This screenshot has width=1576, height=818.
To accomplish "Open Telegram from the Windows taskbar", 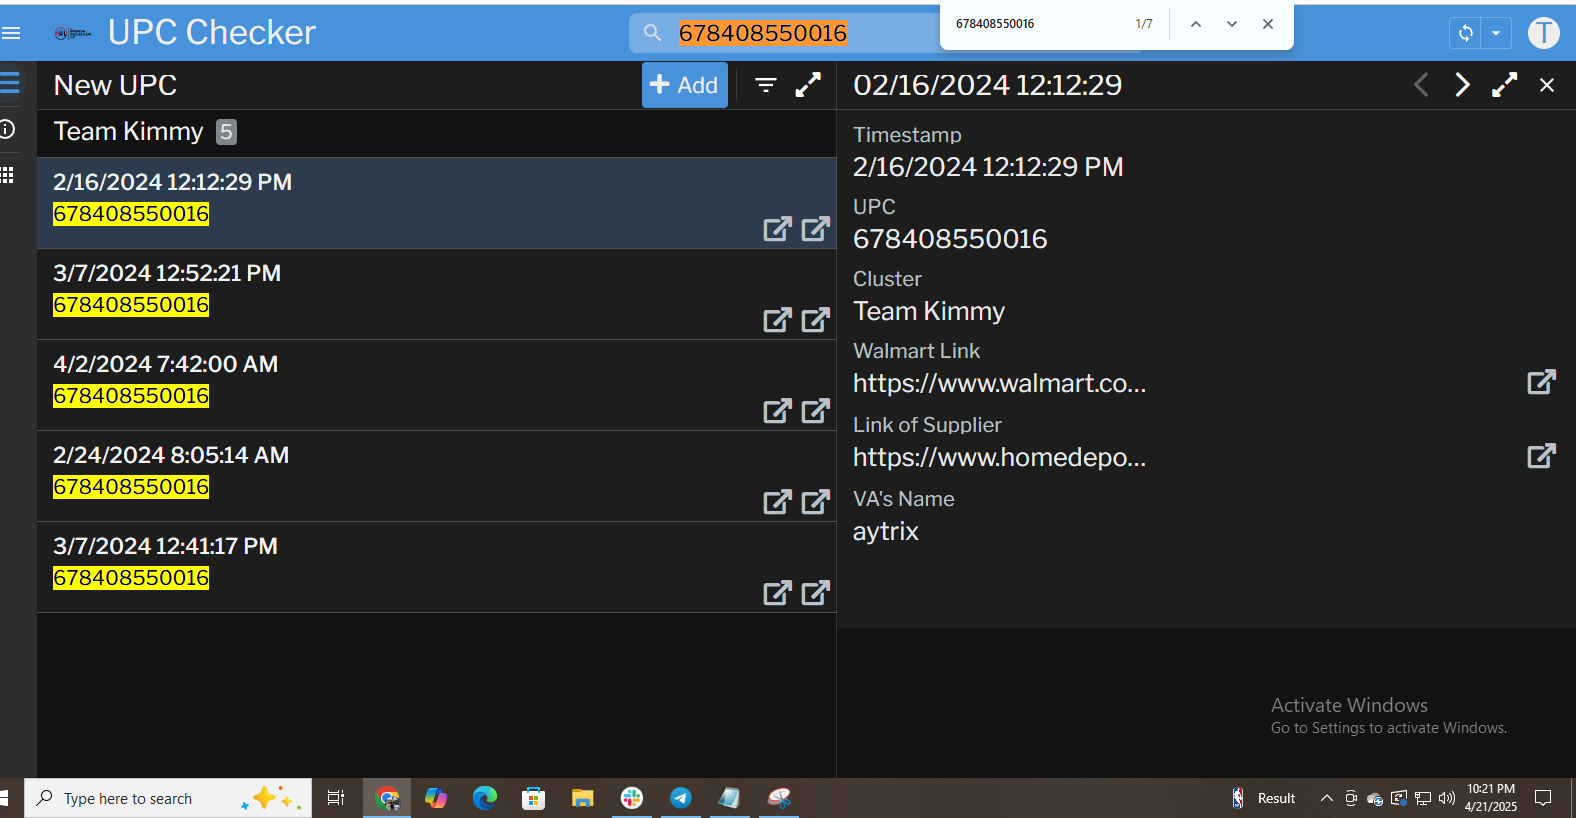I will (681, 798).
